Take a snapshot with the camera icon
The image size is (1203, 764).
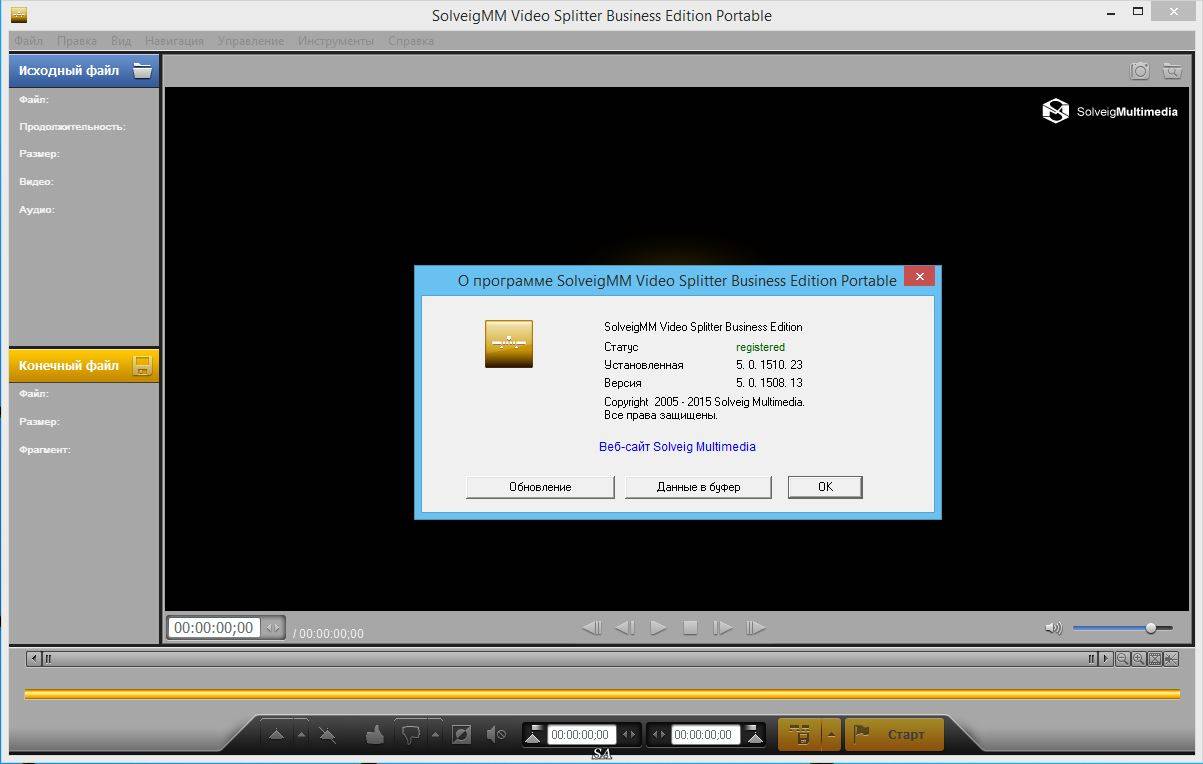click(x=1140, y=71)
